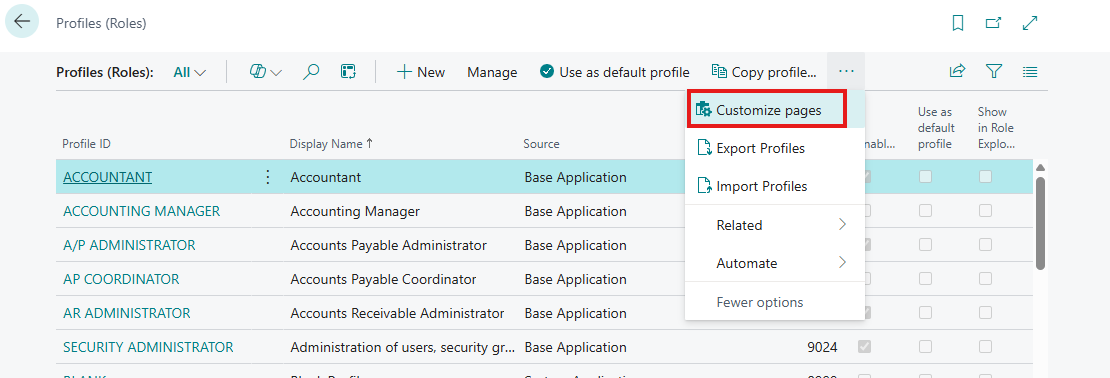Toggle the filter pane icon

994,71
